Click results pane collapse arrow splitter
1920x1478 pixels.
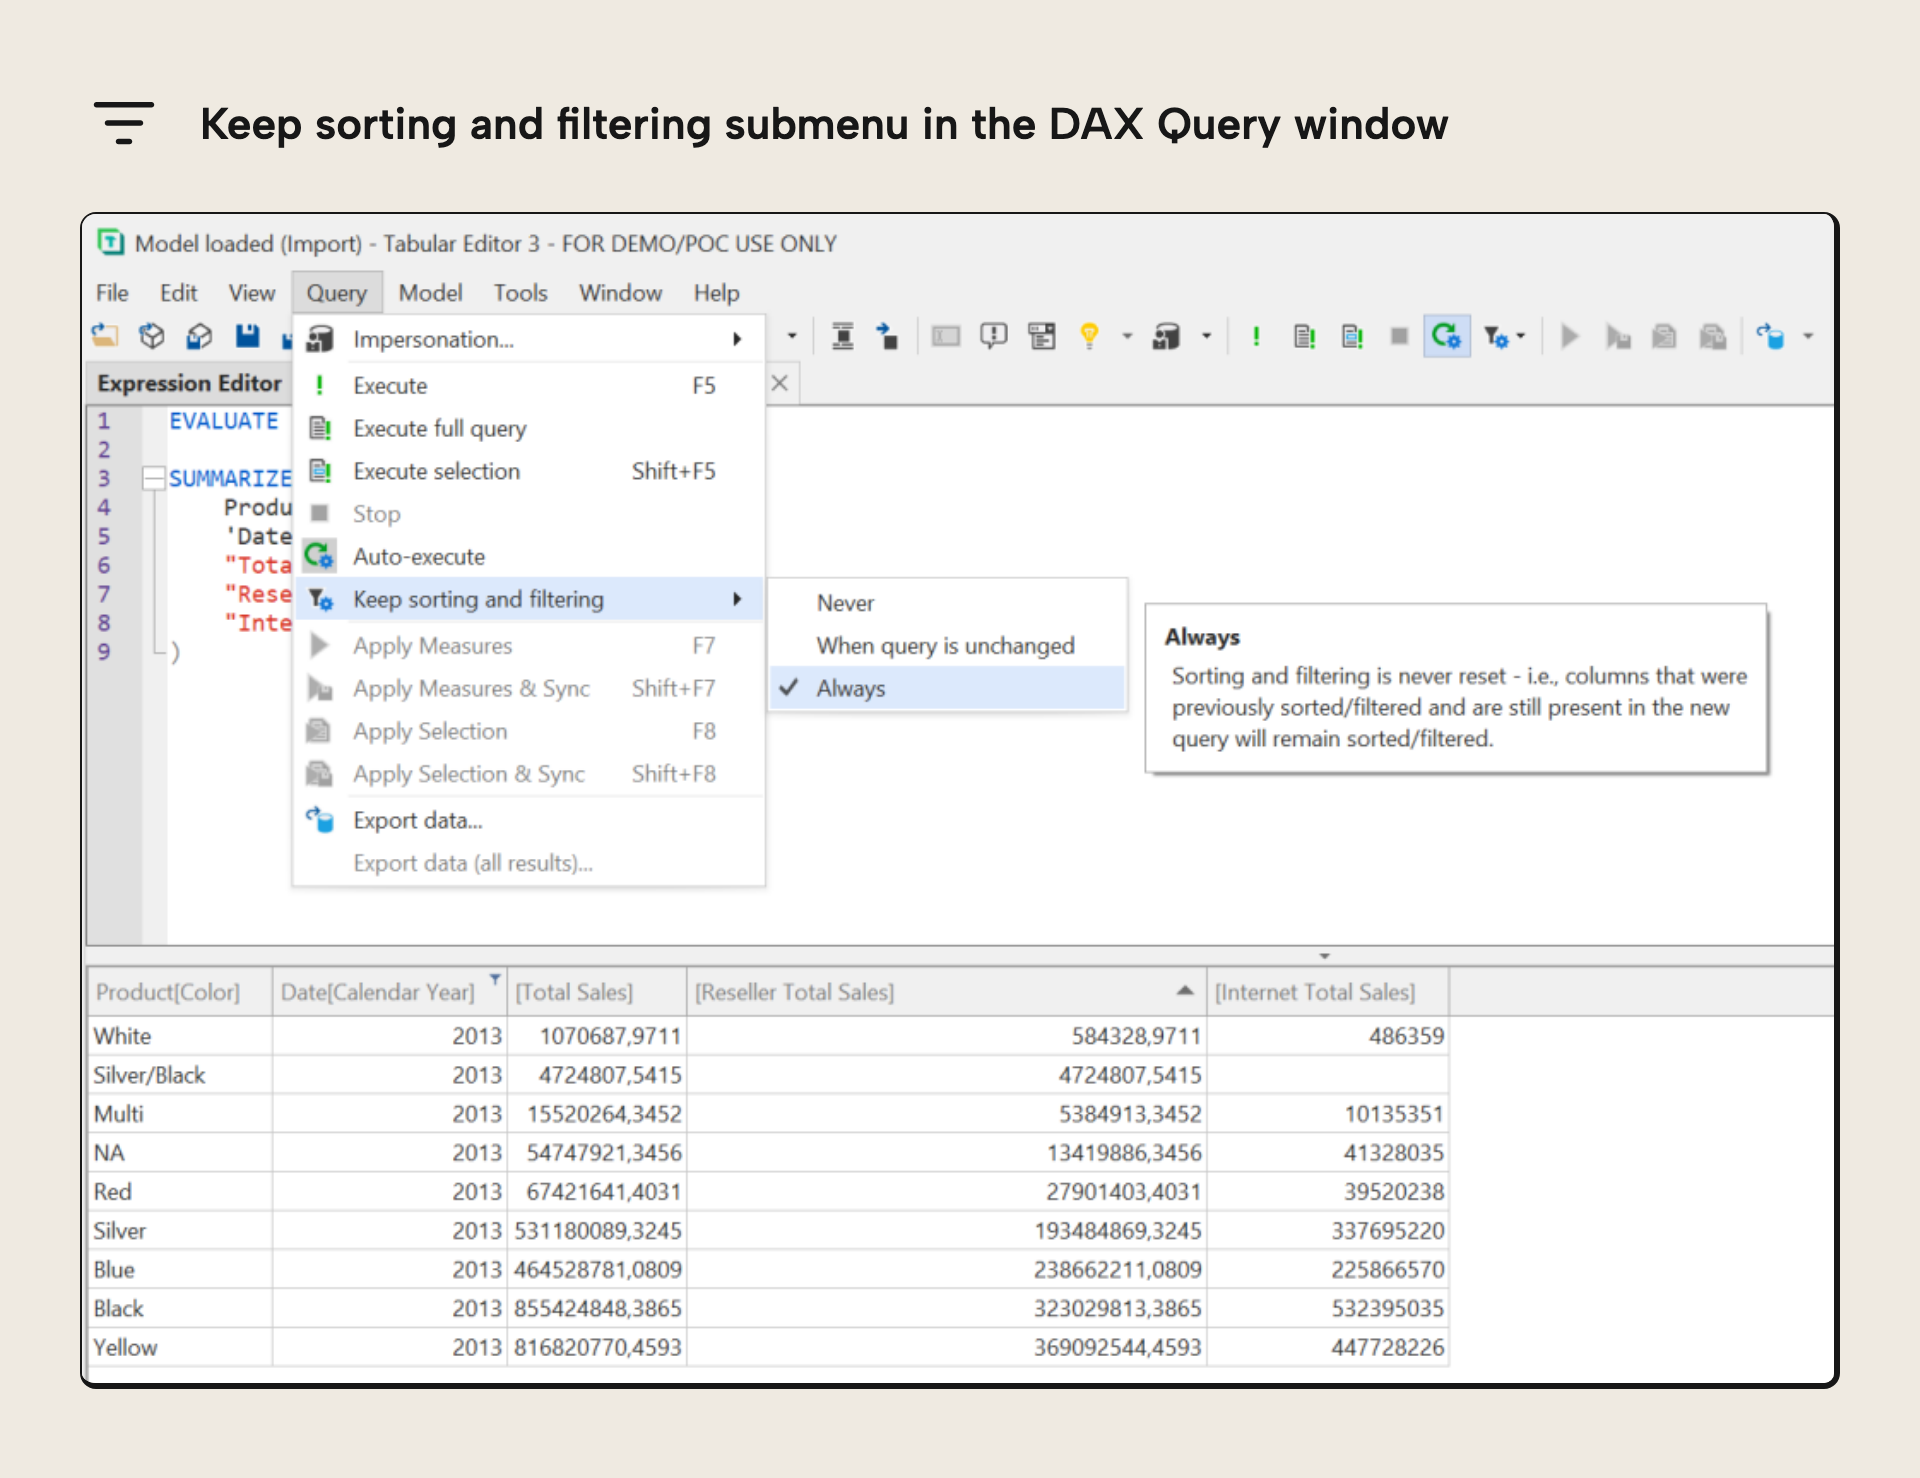(1324, 956)
